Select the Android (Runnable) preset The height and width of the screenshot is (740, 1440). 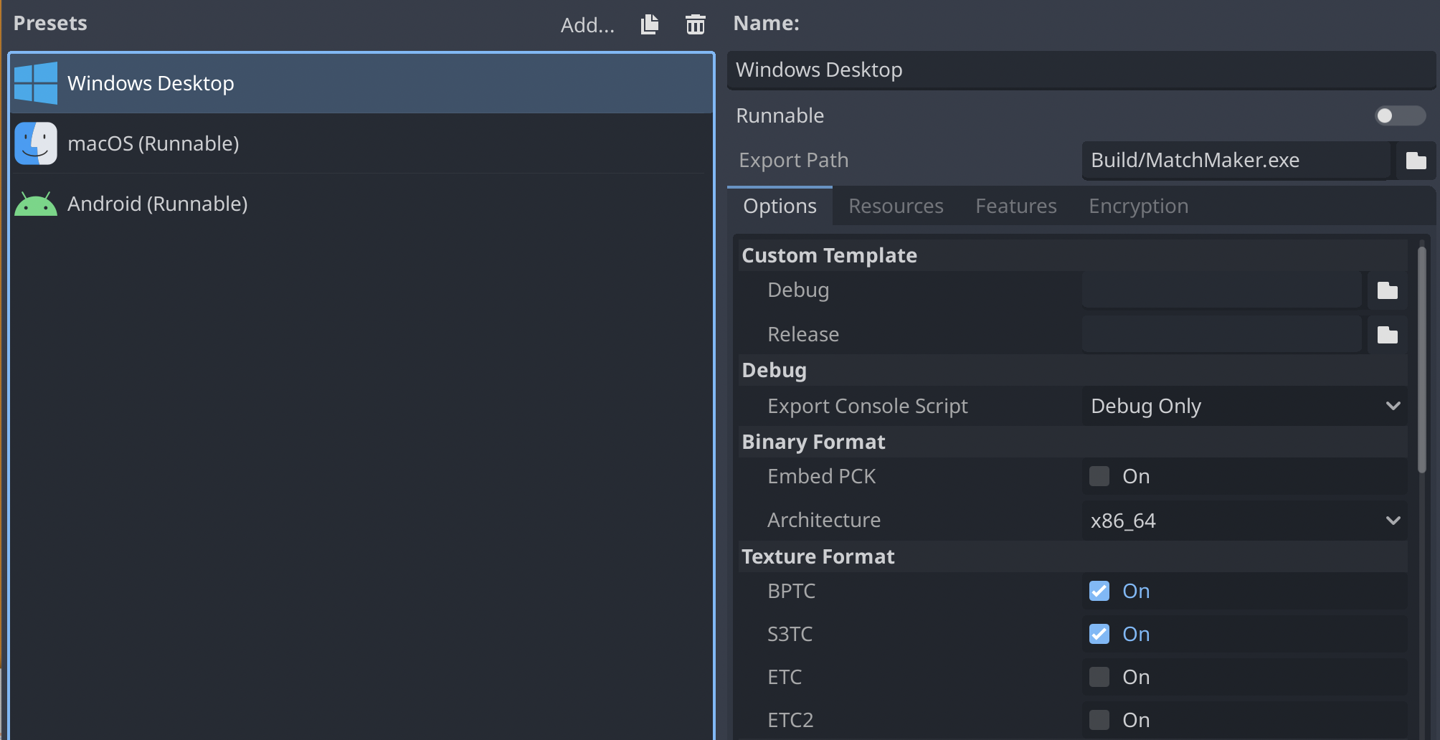[361, 203]
